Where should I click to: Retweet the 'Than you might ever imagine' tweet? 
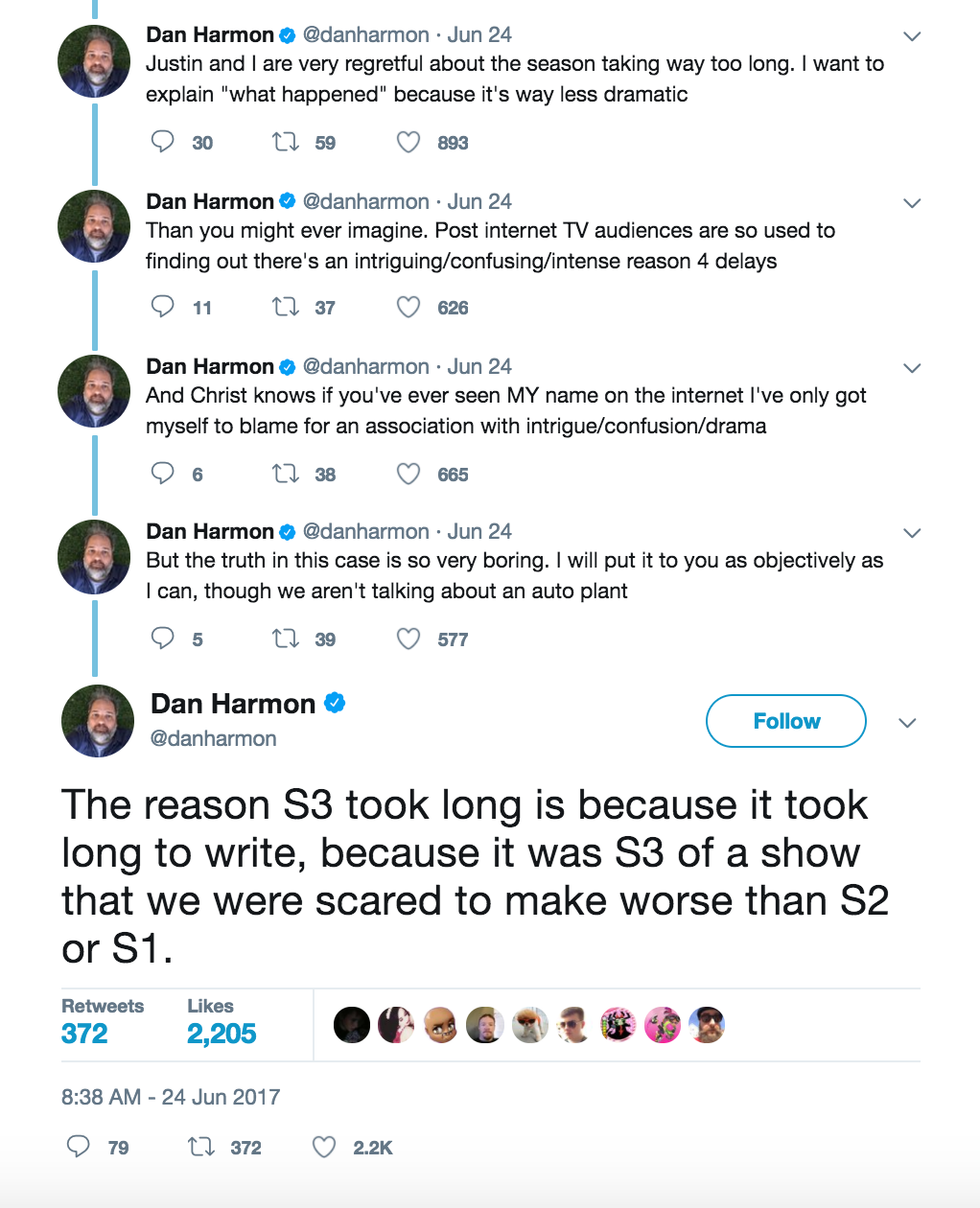(286, 308)
